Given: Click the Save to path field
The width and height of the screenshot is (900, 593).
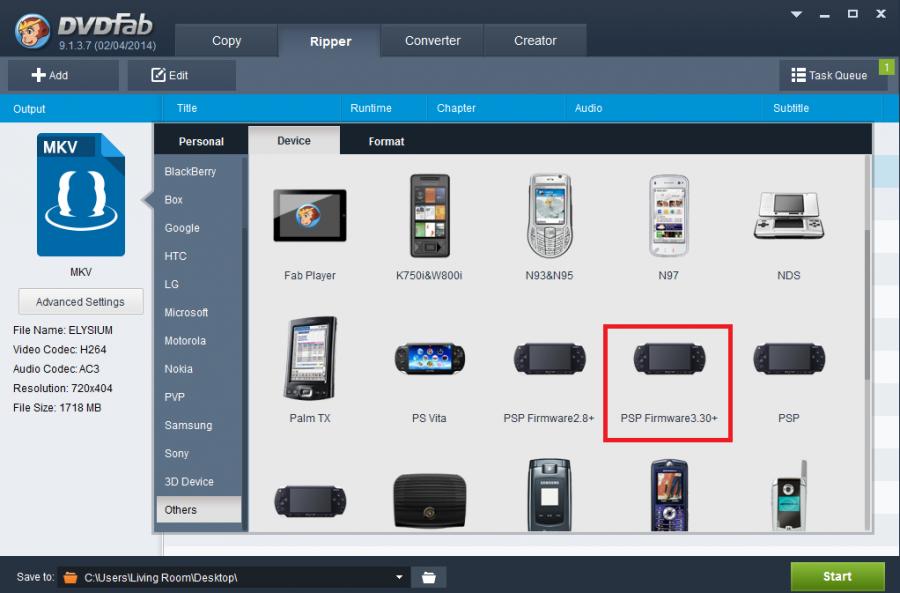Looking at the screenshot, I should [234, 577].
